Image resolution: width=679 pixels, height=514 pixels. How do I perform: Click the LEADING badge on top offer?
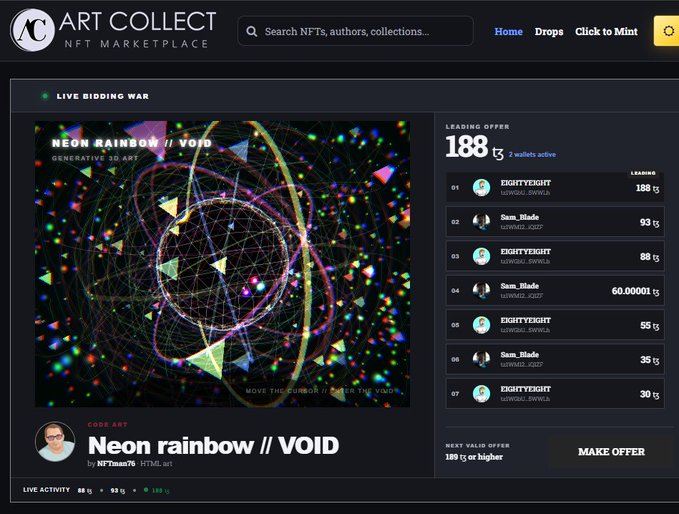643,173
